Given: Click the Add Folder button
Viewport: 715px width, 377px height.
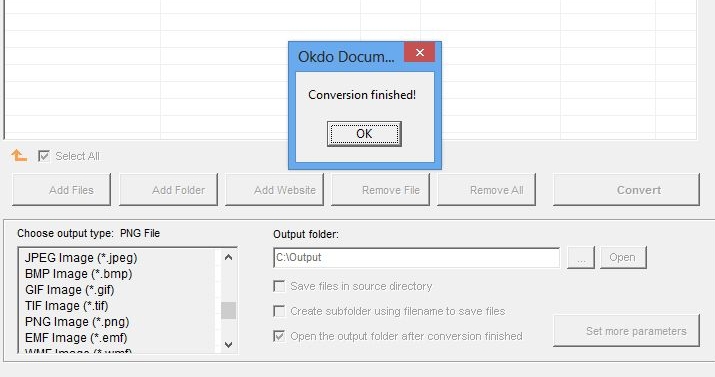Looking at the screenshot, I should point(168,190).
